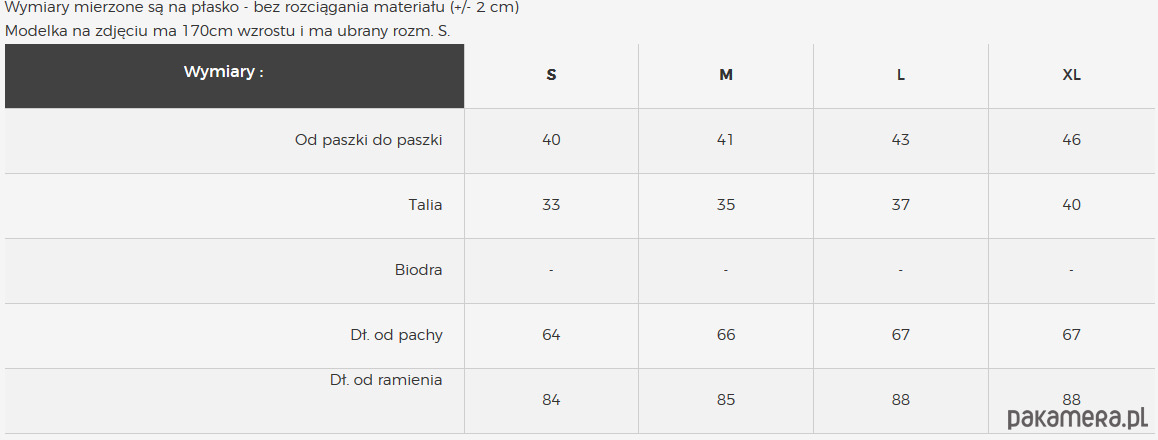The image size is (1158, 440).
Task: Click Talia value 35 for size M
Action: [726, 205]
